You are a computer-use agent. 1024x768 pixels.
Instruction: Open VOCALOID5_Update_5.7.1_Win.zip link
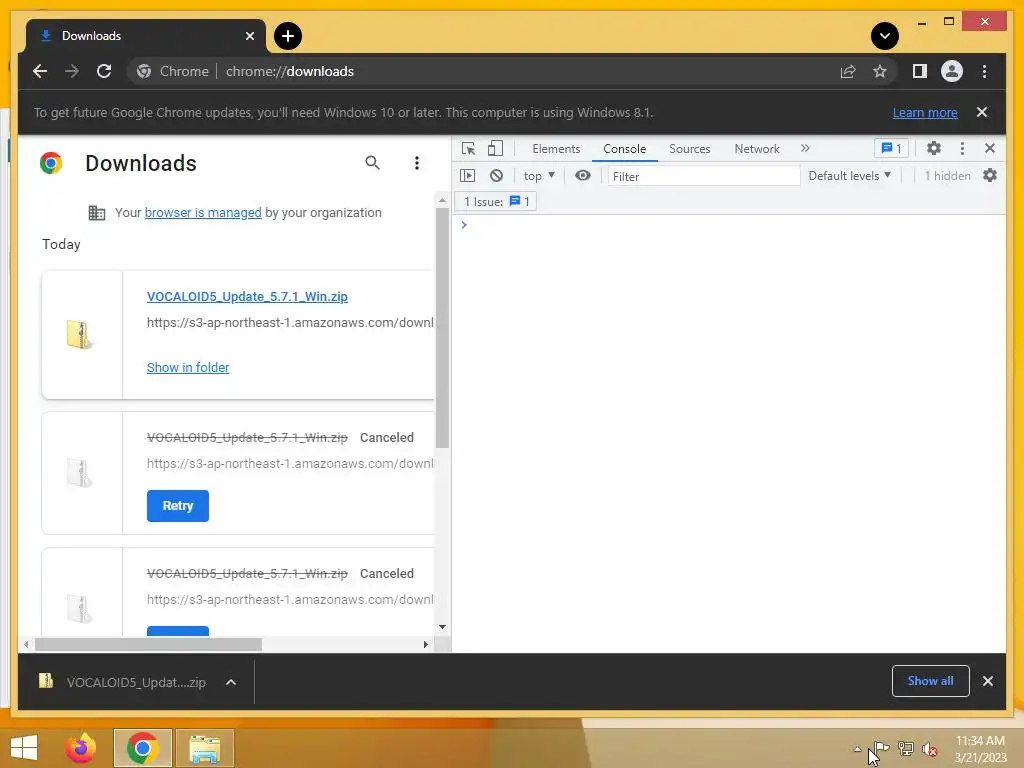tap(247, 296)
